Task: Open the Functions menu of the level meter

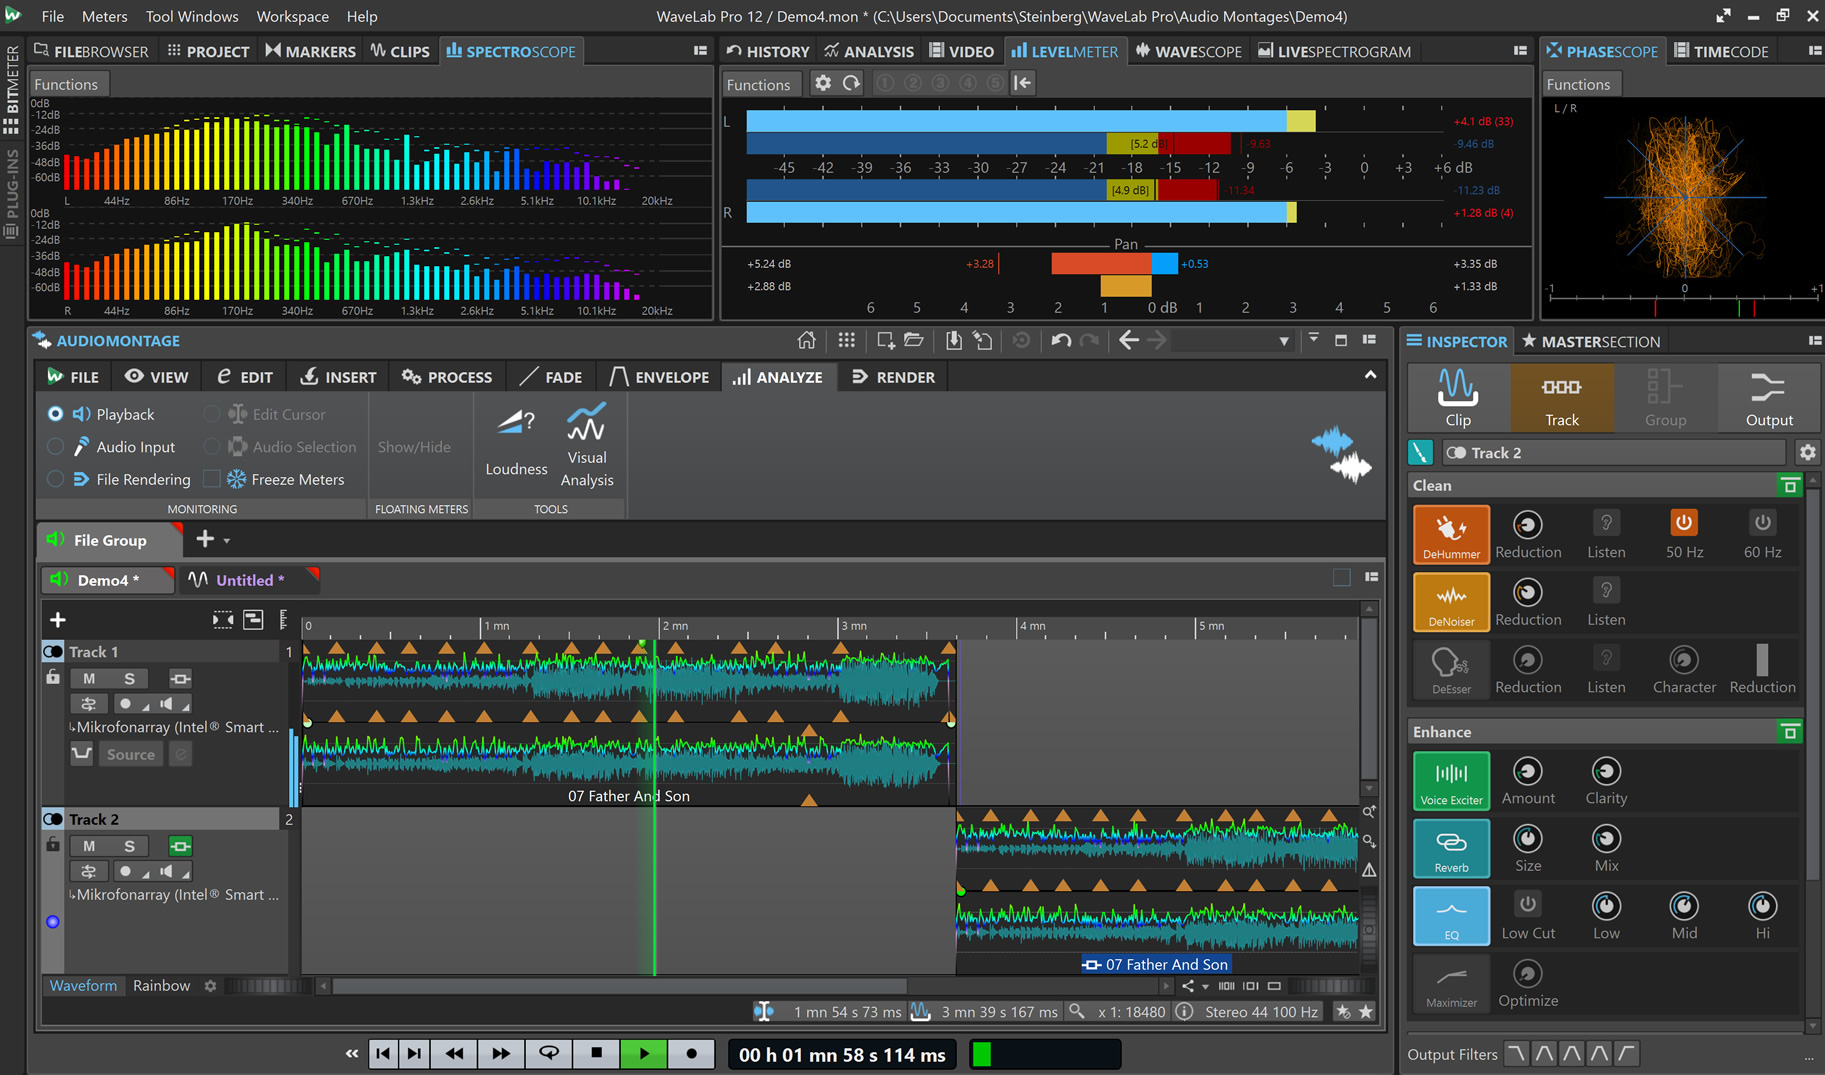Action: click(x=760, y=84)
